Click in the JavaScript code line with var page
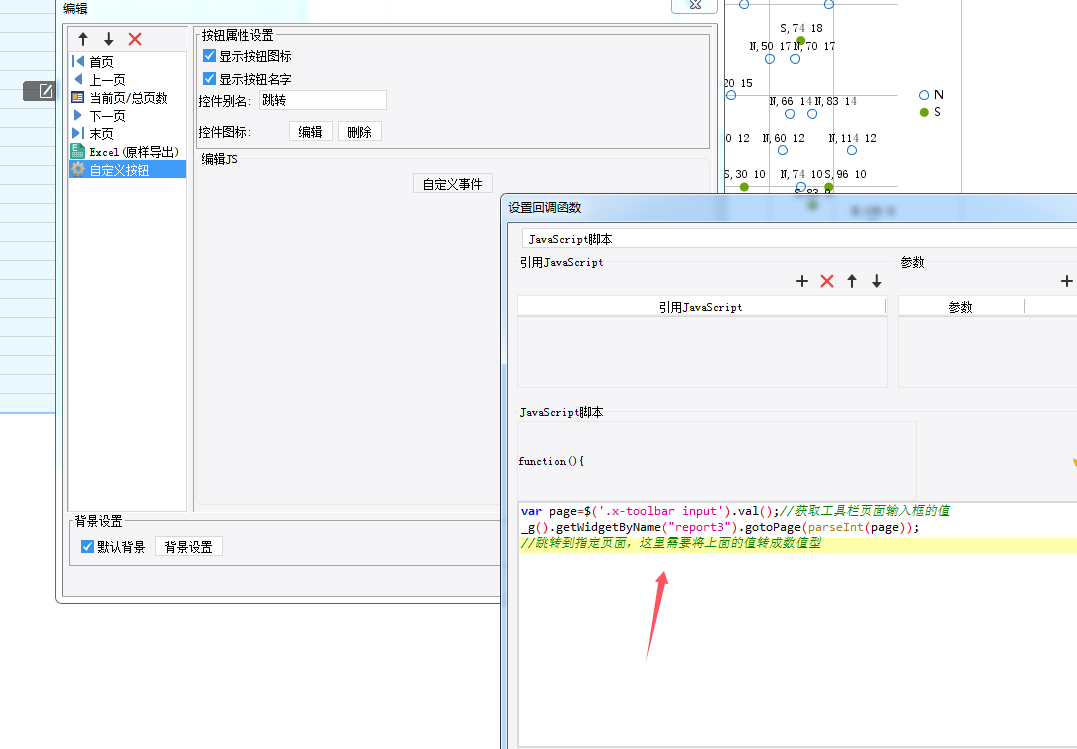 click(x=735, y=511)
